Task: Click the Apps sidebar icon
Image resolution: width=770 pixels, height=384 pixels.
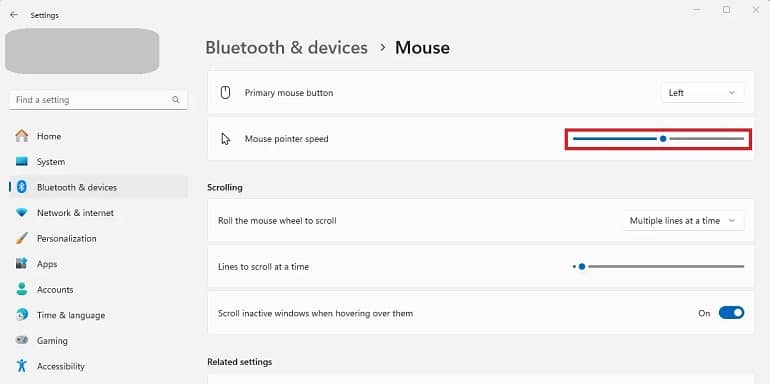Action: click(22, 264)
